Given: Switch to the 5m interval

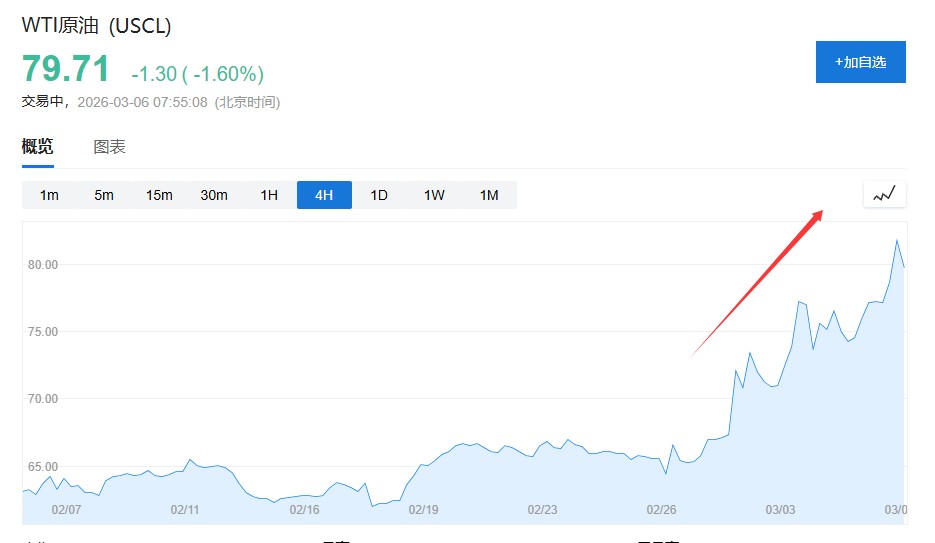Looking at the screenshot, I should [104, 195].
